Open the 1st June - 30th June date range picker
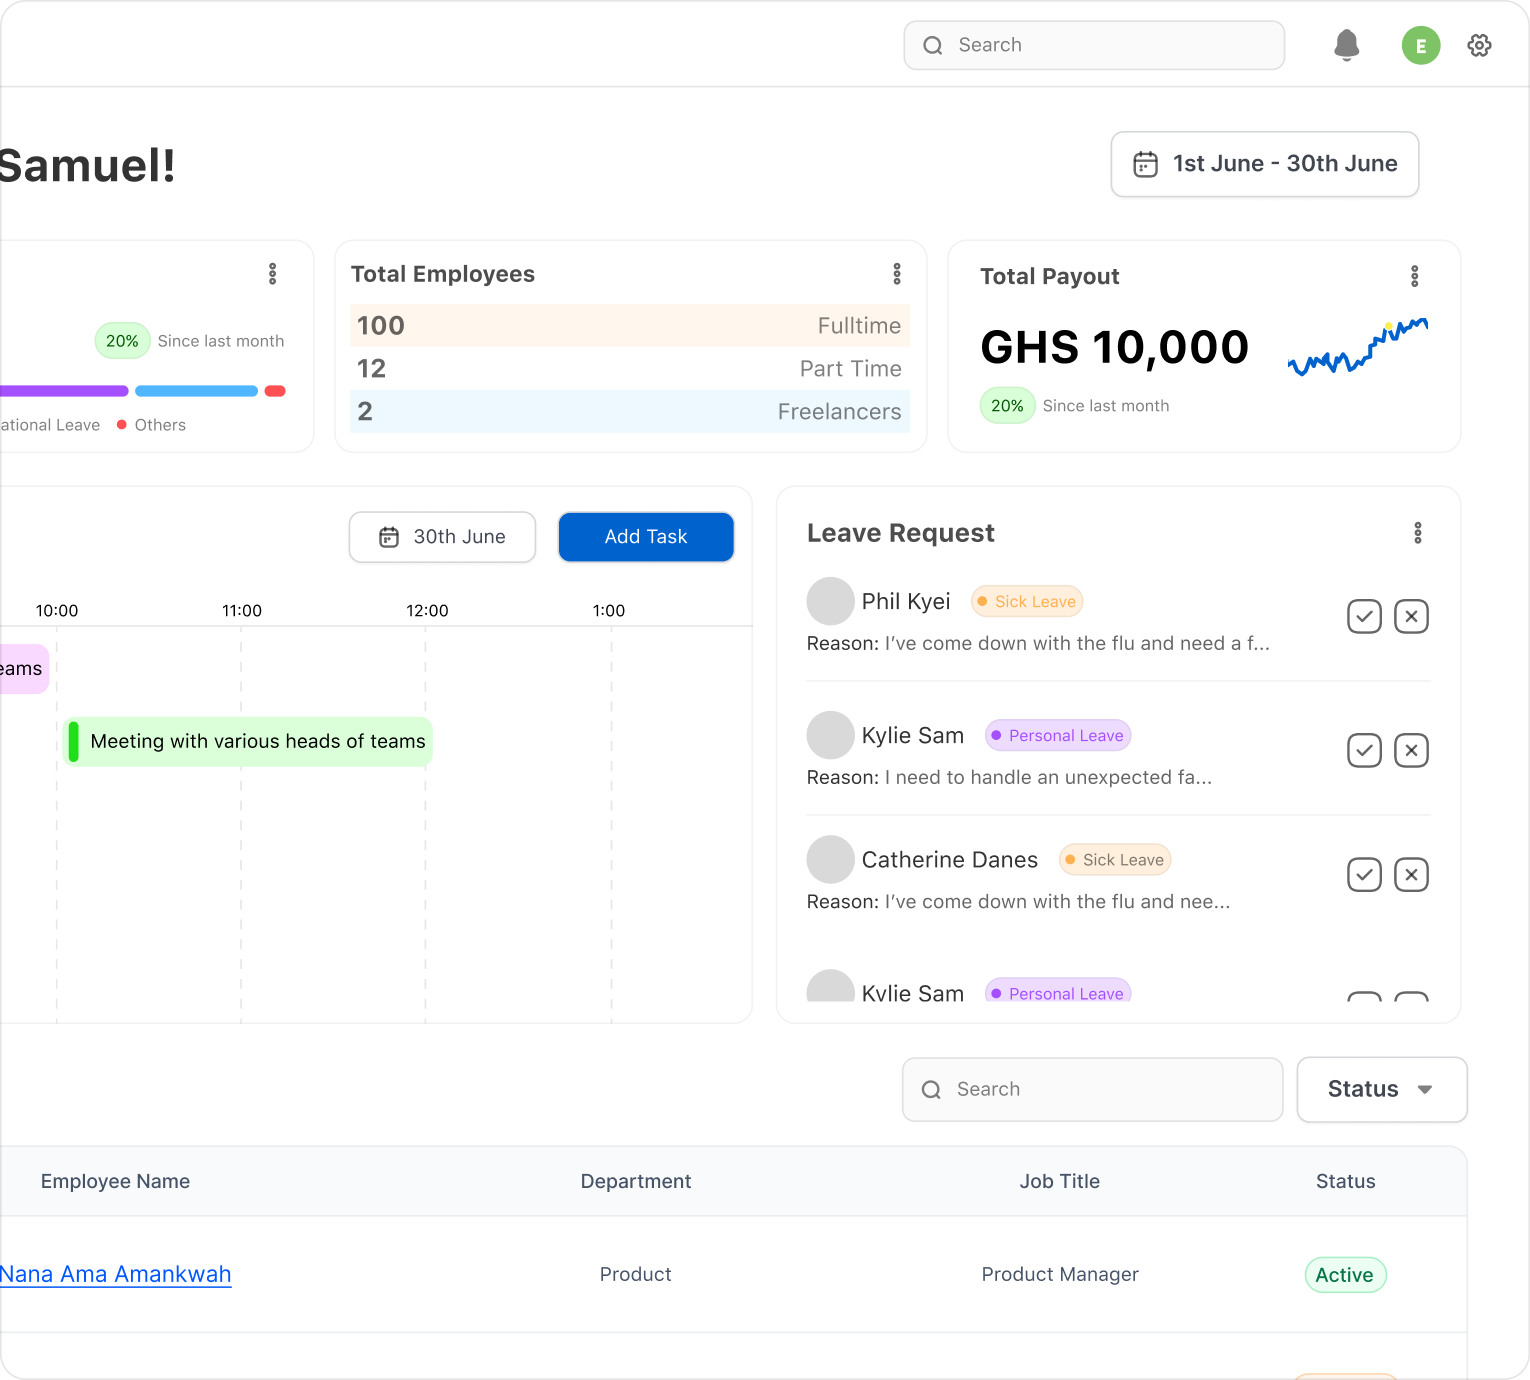Viewport: 1530px width, 1380px height. coord(1265,164)
